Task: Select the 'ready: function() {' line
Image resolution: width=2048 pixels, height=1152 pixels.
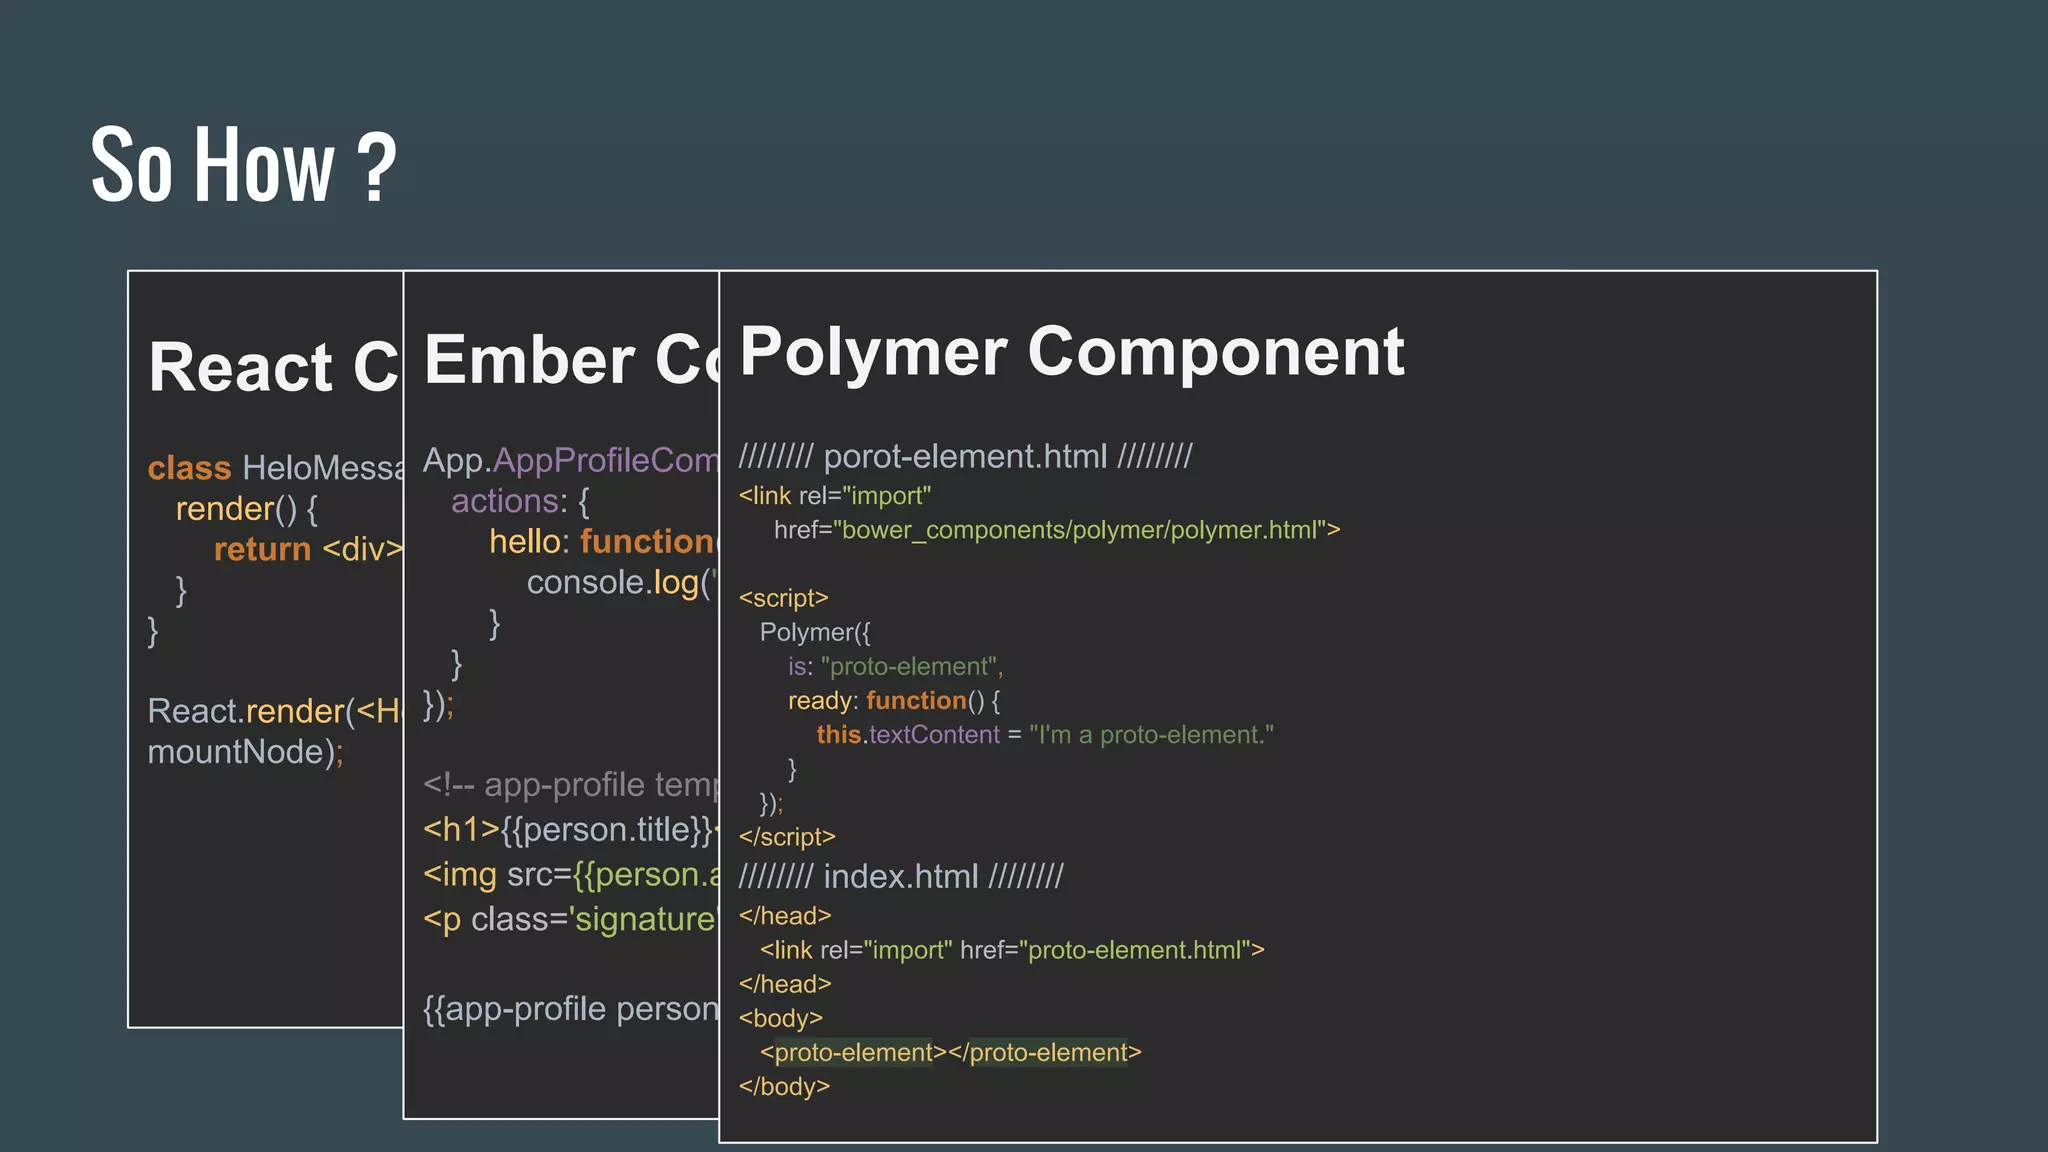Action: click(x=894, y=701)
